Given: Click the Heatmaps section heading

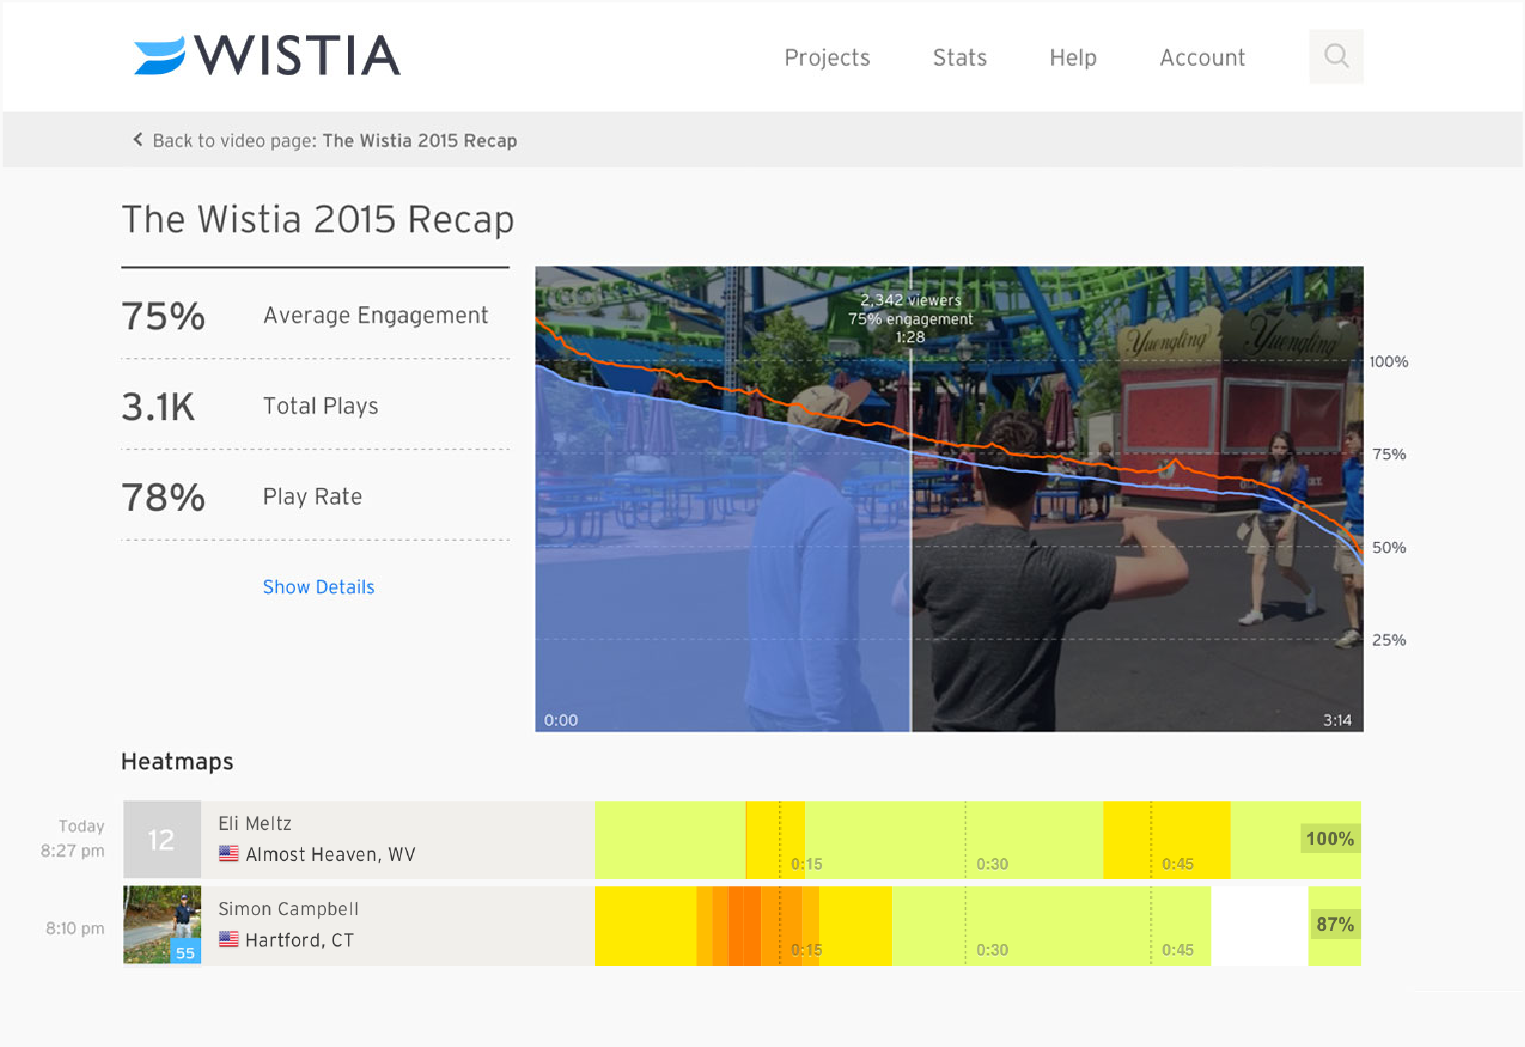Looking at the screenshot, I should (x=177, y=762).
